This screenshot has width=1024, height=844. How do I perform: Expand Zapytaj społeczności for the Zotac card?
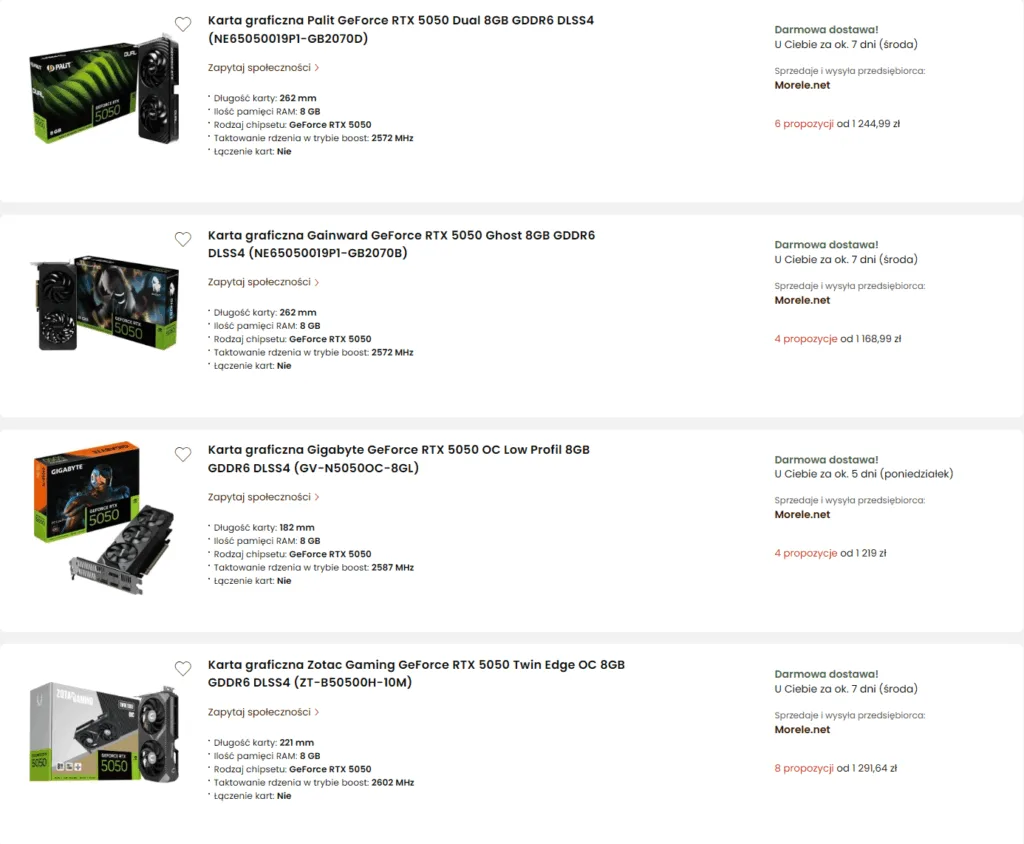pos(264,712)
